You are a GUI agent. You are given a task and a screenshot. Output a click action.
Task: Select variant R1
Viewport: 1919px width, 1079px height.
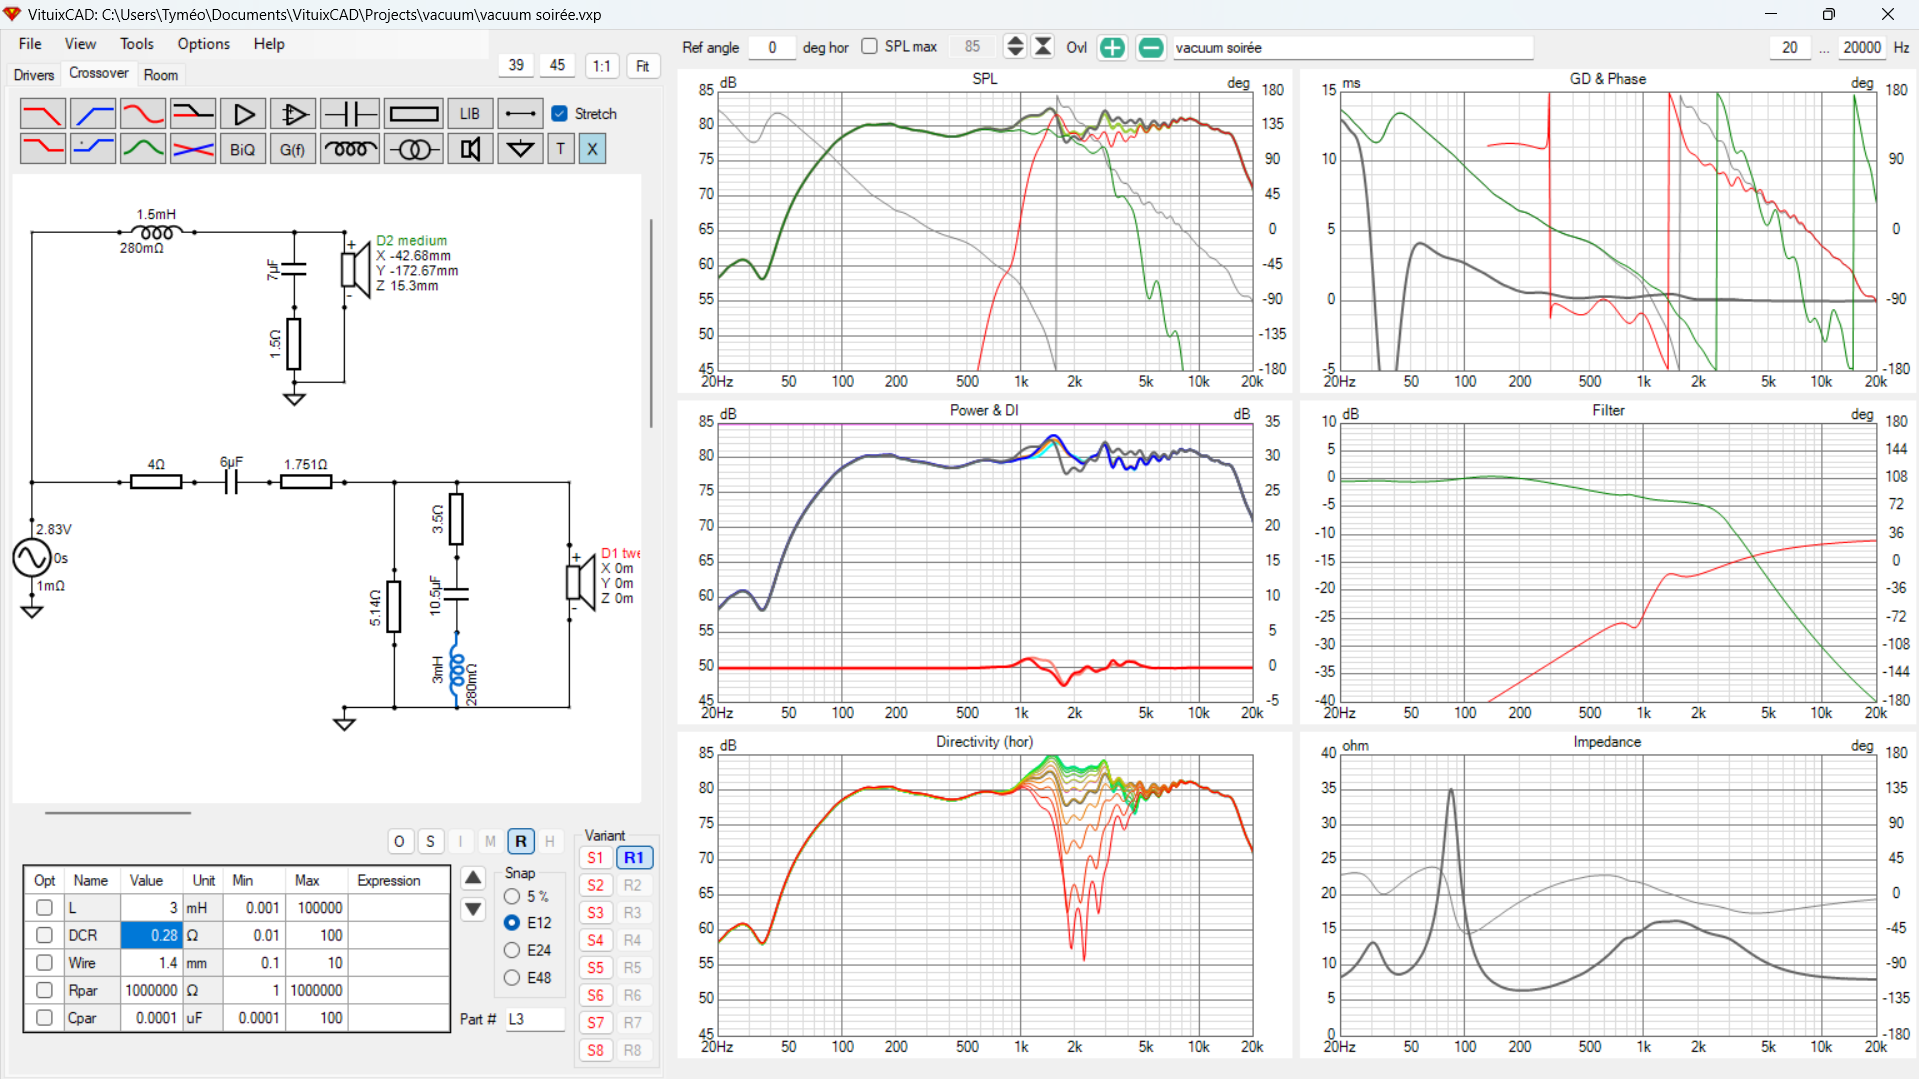634,858
